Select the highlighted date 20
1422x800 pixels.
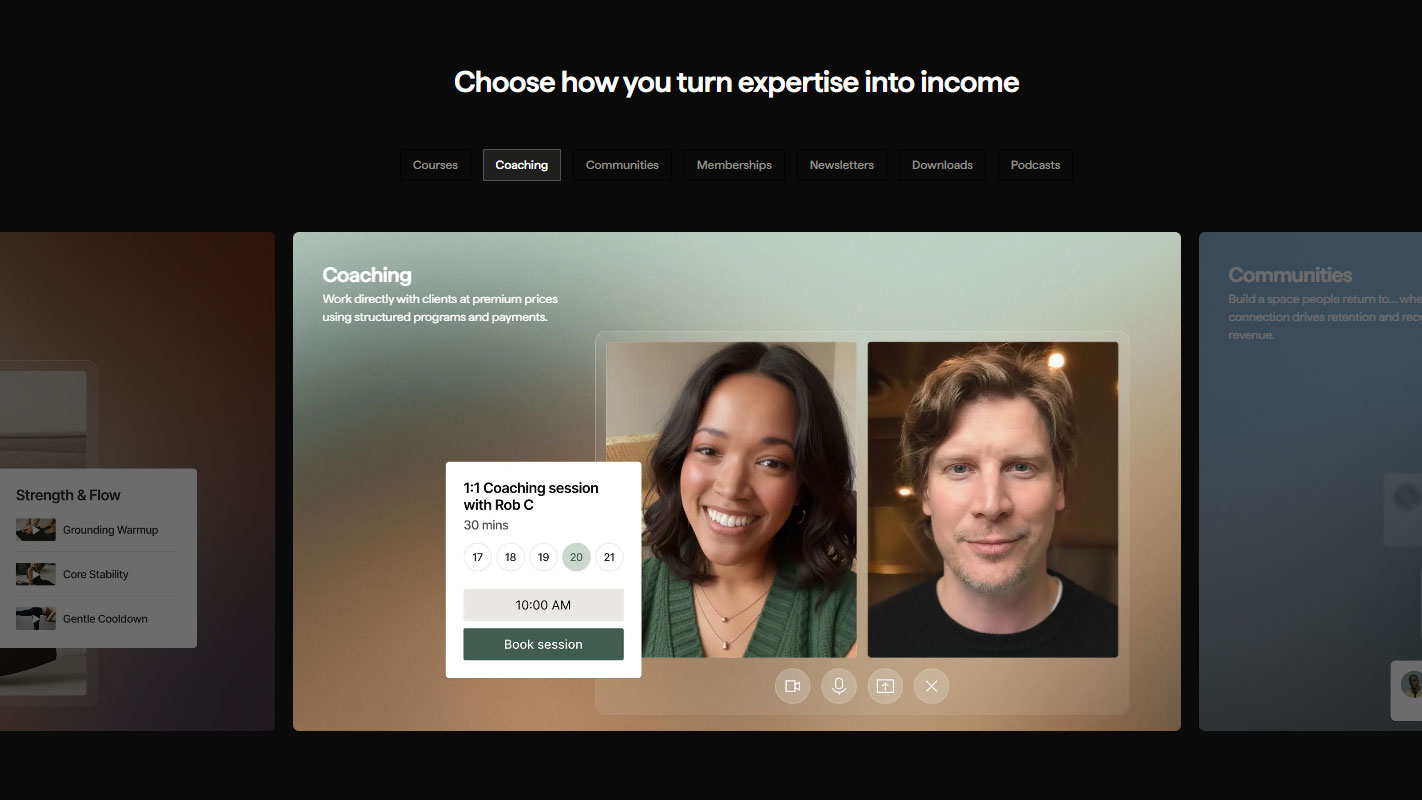pyautogui.click(x=576, y=557)
